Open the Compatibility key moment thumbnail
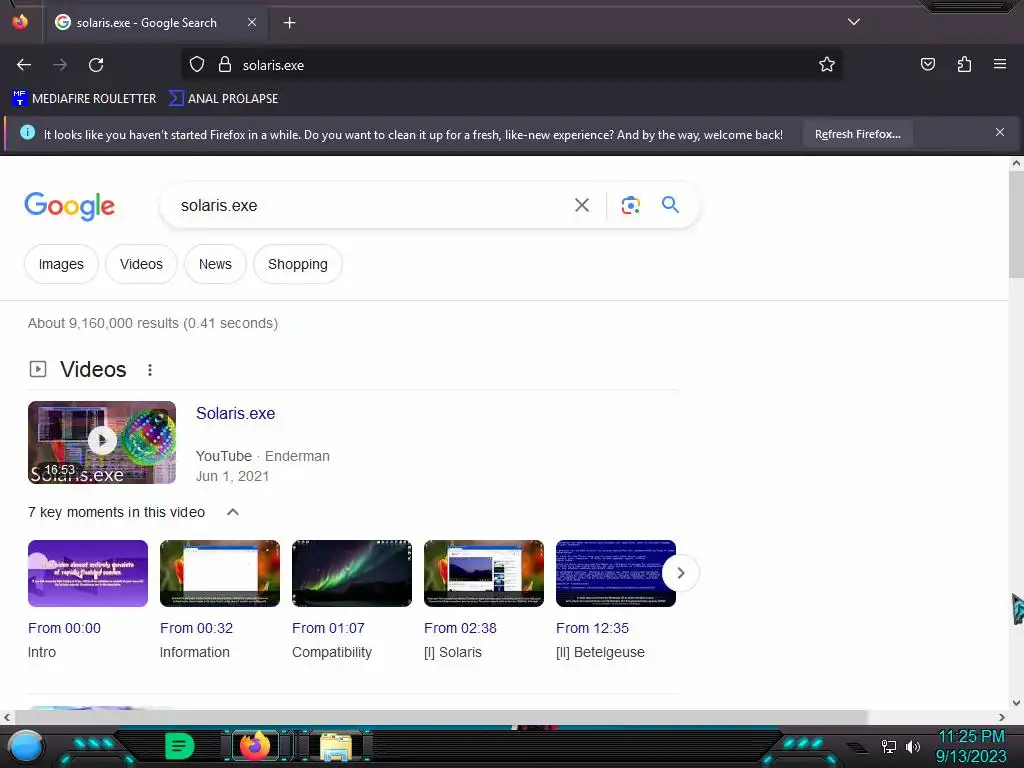Viewport: 1024px width, 768px height. point(352,573)
